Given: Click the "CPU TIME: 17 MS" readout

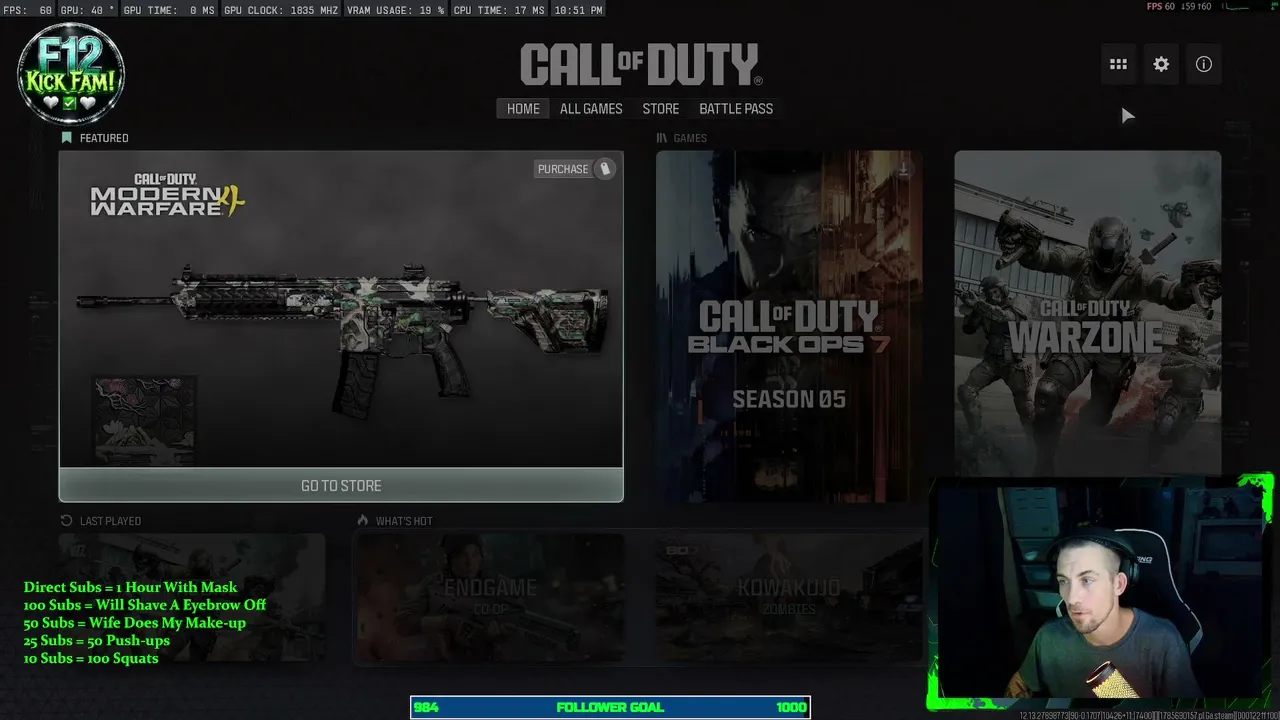Looking at the screenshot, I should (x=499, y=10).
